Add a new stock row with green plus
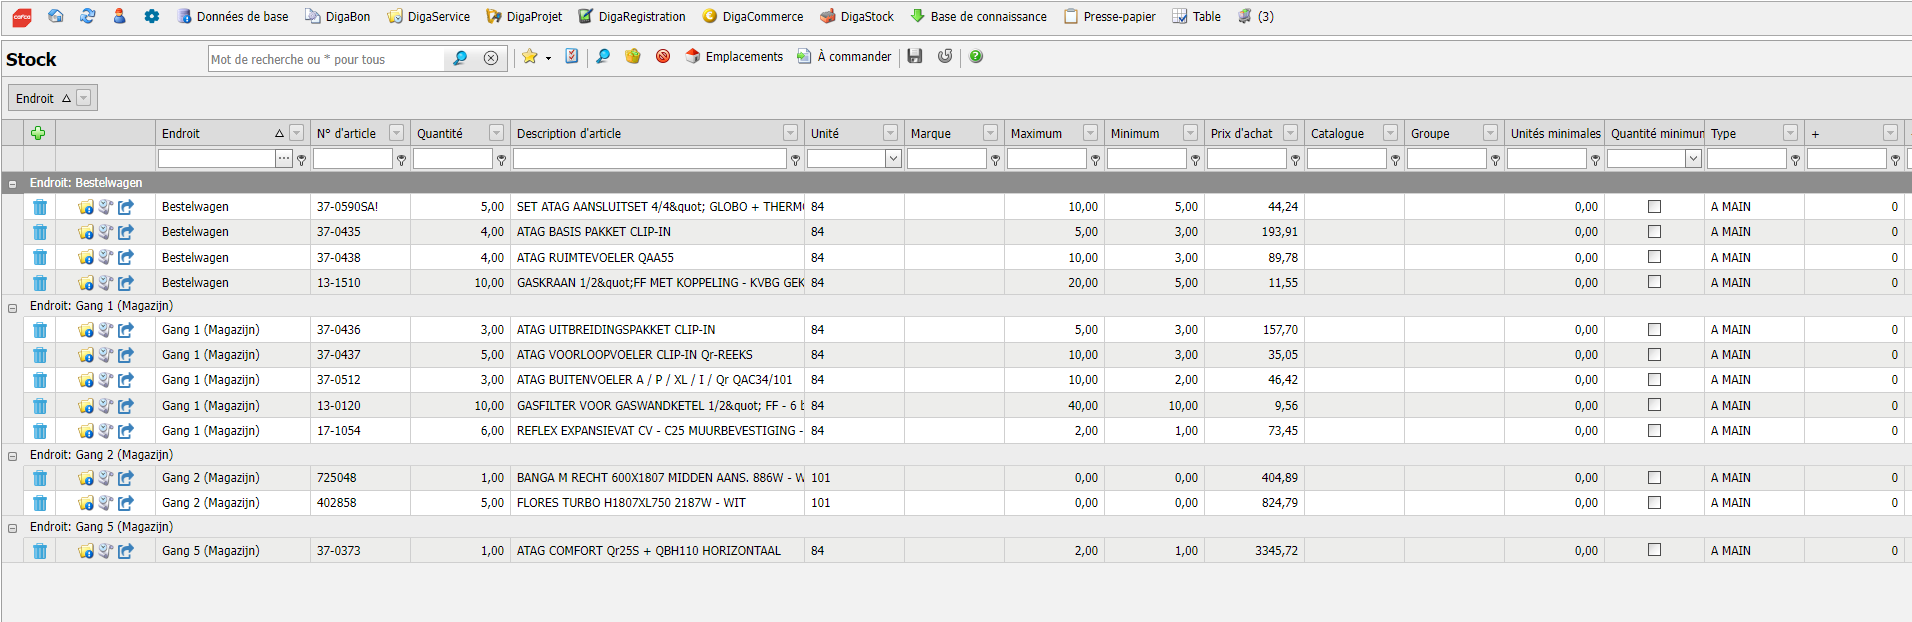Image resolution: width=1912 pixels, height=622 pixels. [x=38, y=133]
